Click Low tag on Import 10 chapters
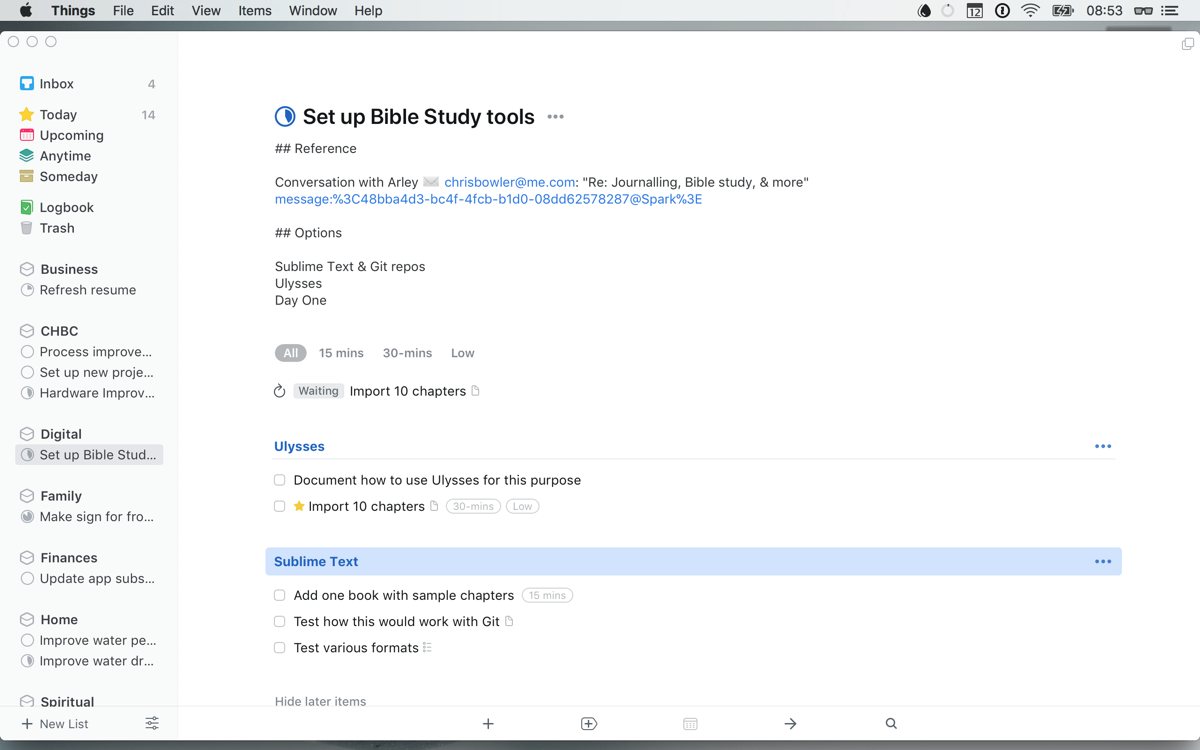 [x=522, y=506]
